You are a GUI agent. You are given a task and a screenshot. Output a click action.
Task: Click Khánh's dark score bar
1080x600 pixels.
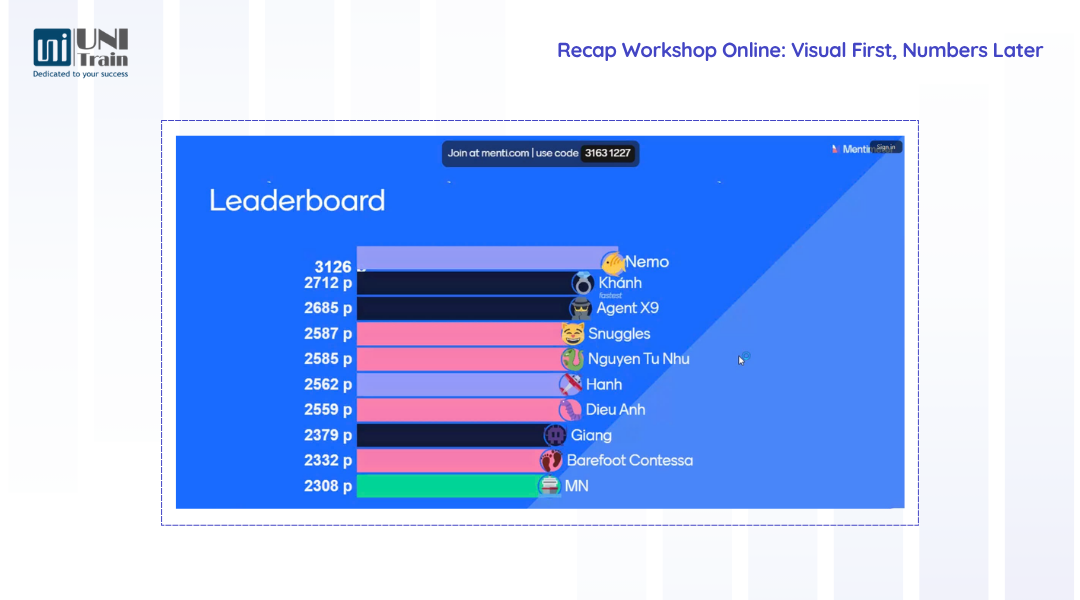469,283
